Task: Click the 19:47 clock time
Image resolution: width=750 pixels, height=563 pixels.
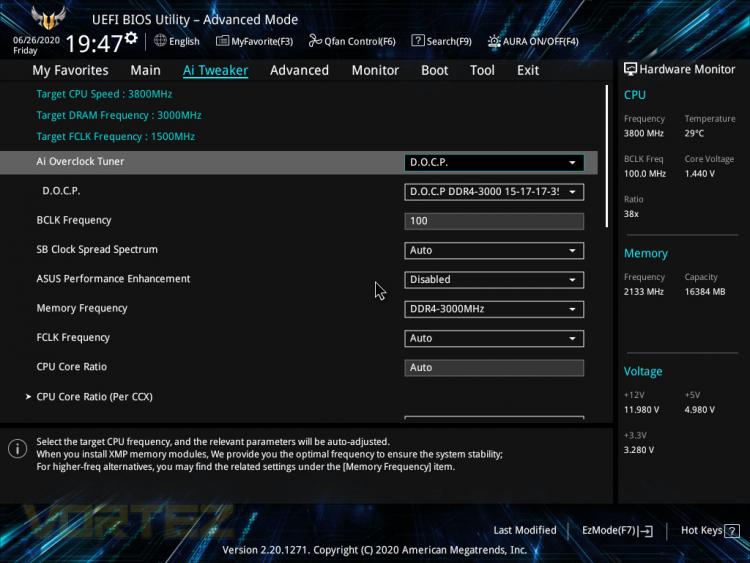Action: point(94,44)
